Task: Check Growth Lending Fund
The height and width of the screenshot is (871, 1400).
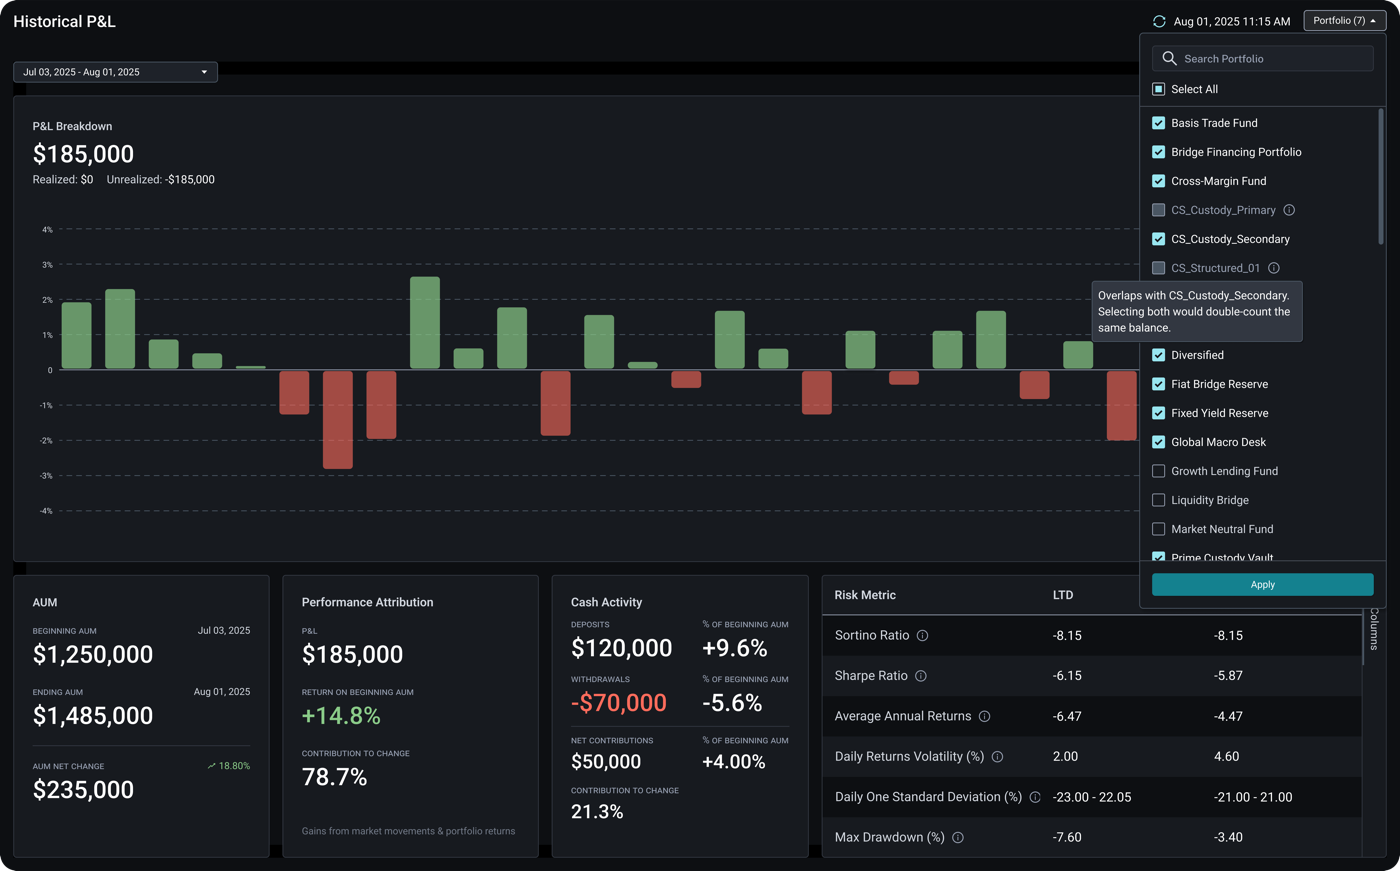Action: tap(1158, 471)
